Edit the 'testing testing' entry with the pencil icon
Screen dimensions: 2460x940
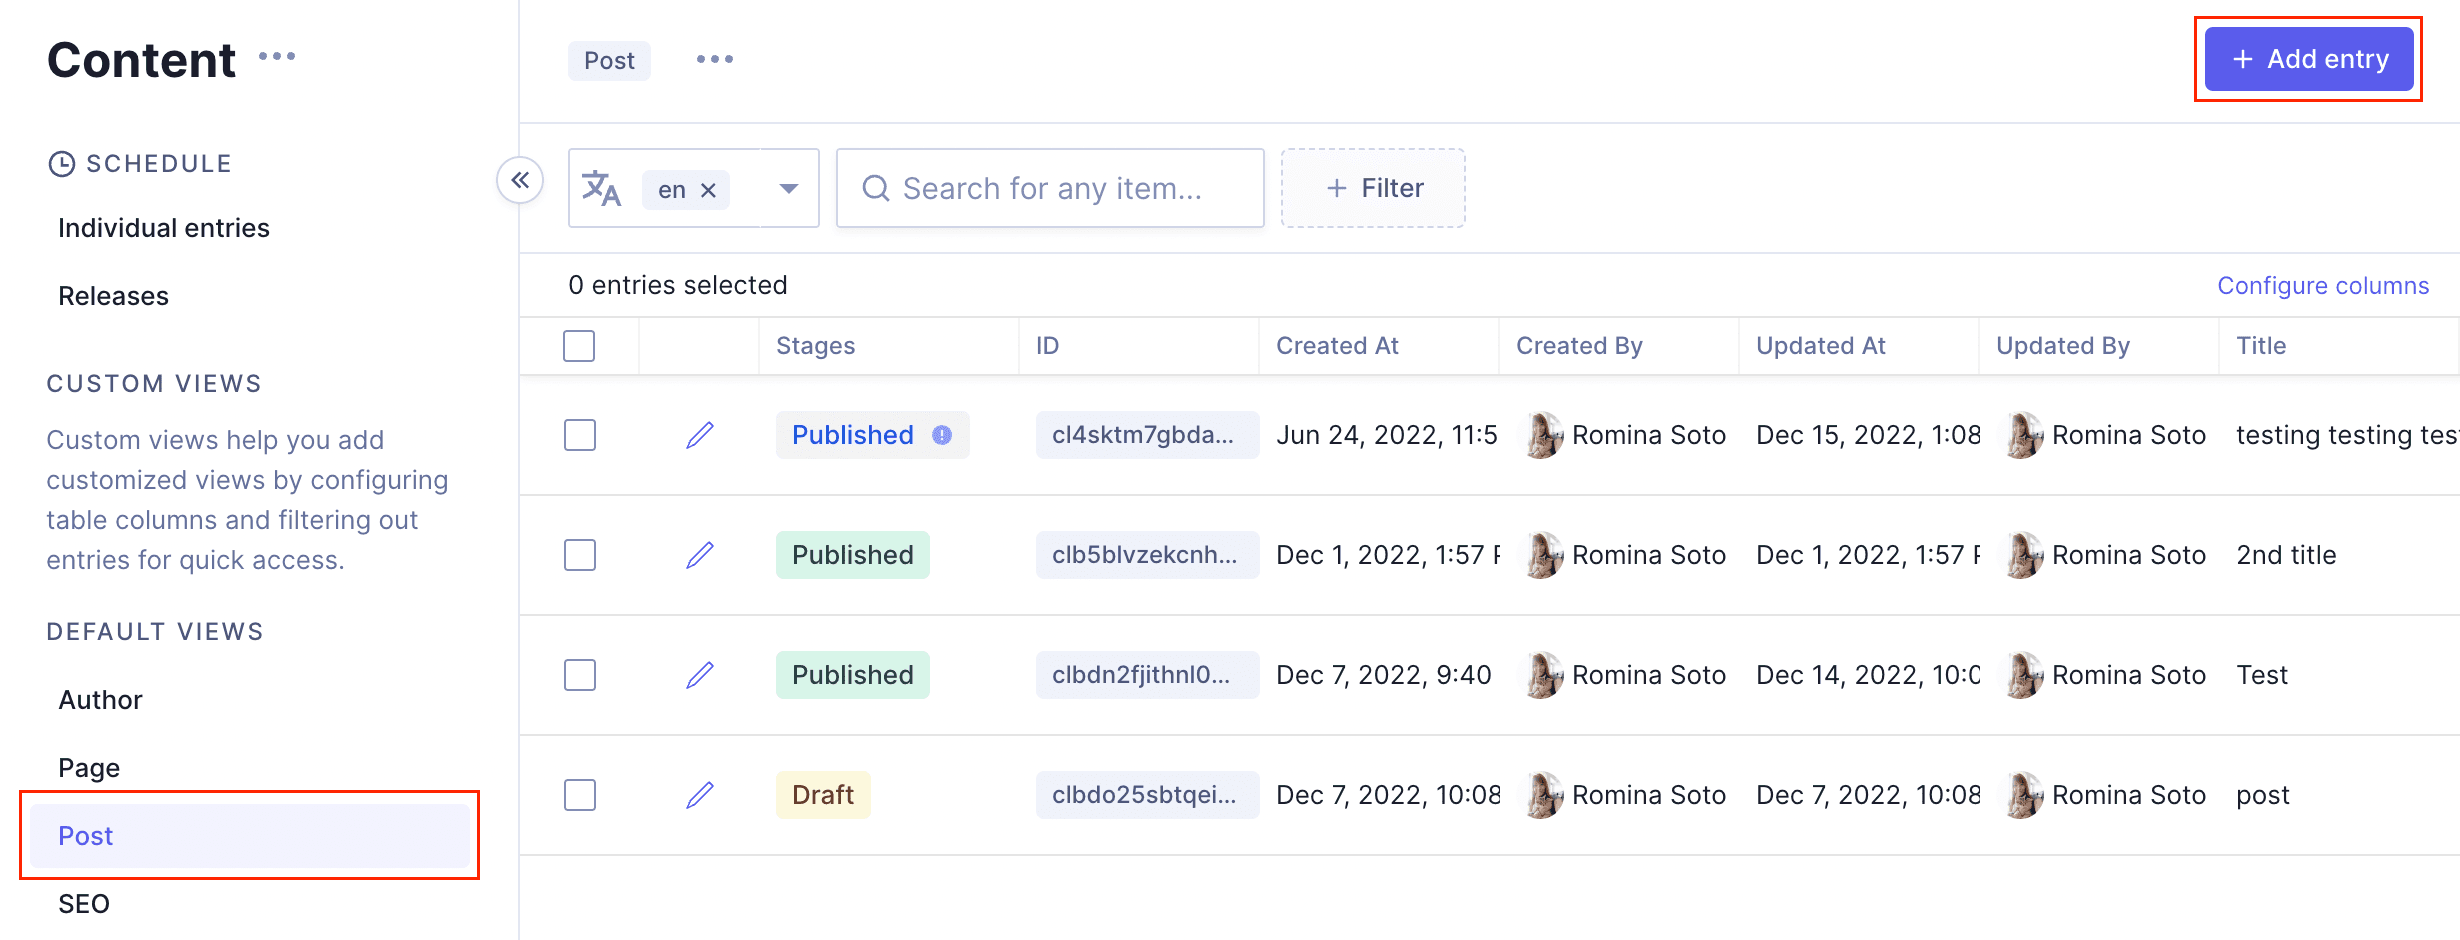699,434
